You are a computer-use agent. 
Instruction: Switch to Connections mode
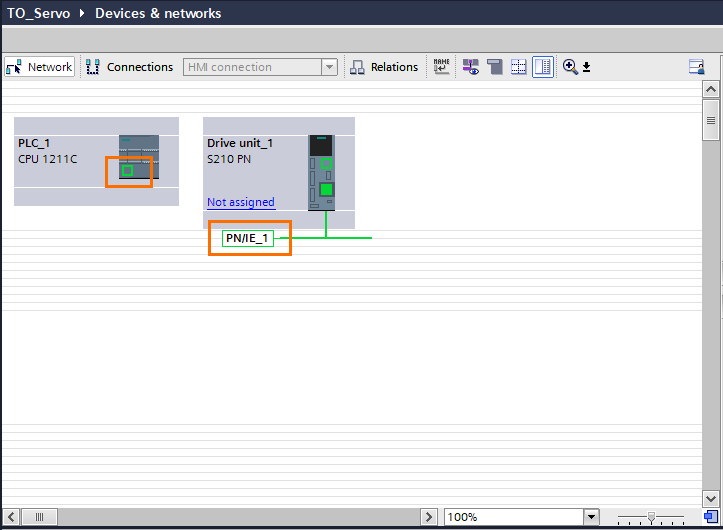pyautogui.click(x=130, y=67)
